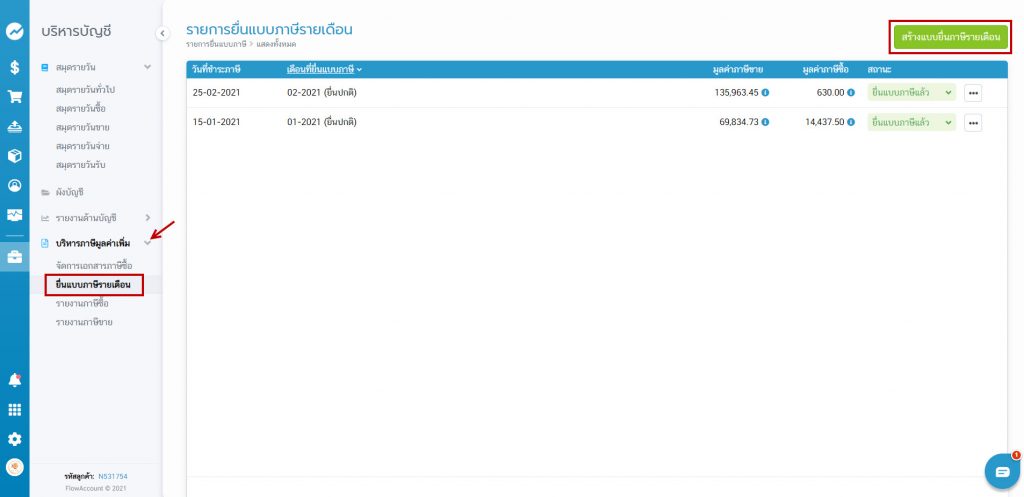Open ผังบัญชี menu item

click(70, 193)
